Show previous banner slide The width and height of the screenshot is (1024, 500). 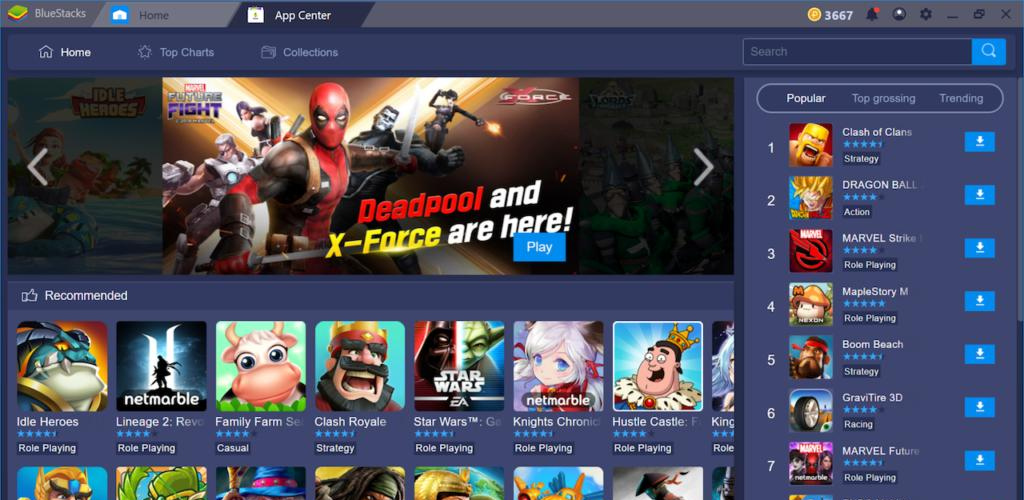[x=37, y=167]
